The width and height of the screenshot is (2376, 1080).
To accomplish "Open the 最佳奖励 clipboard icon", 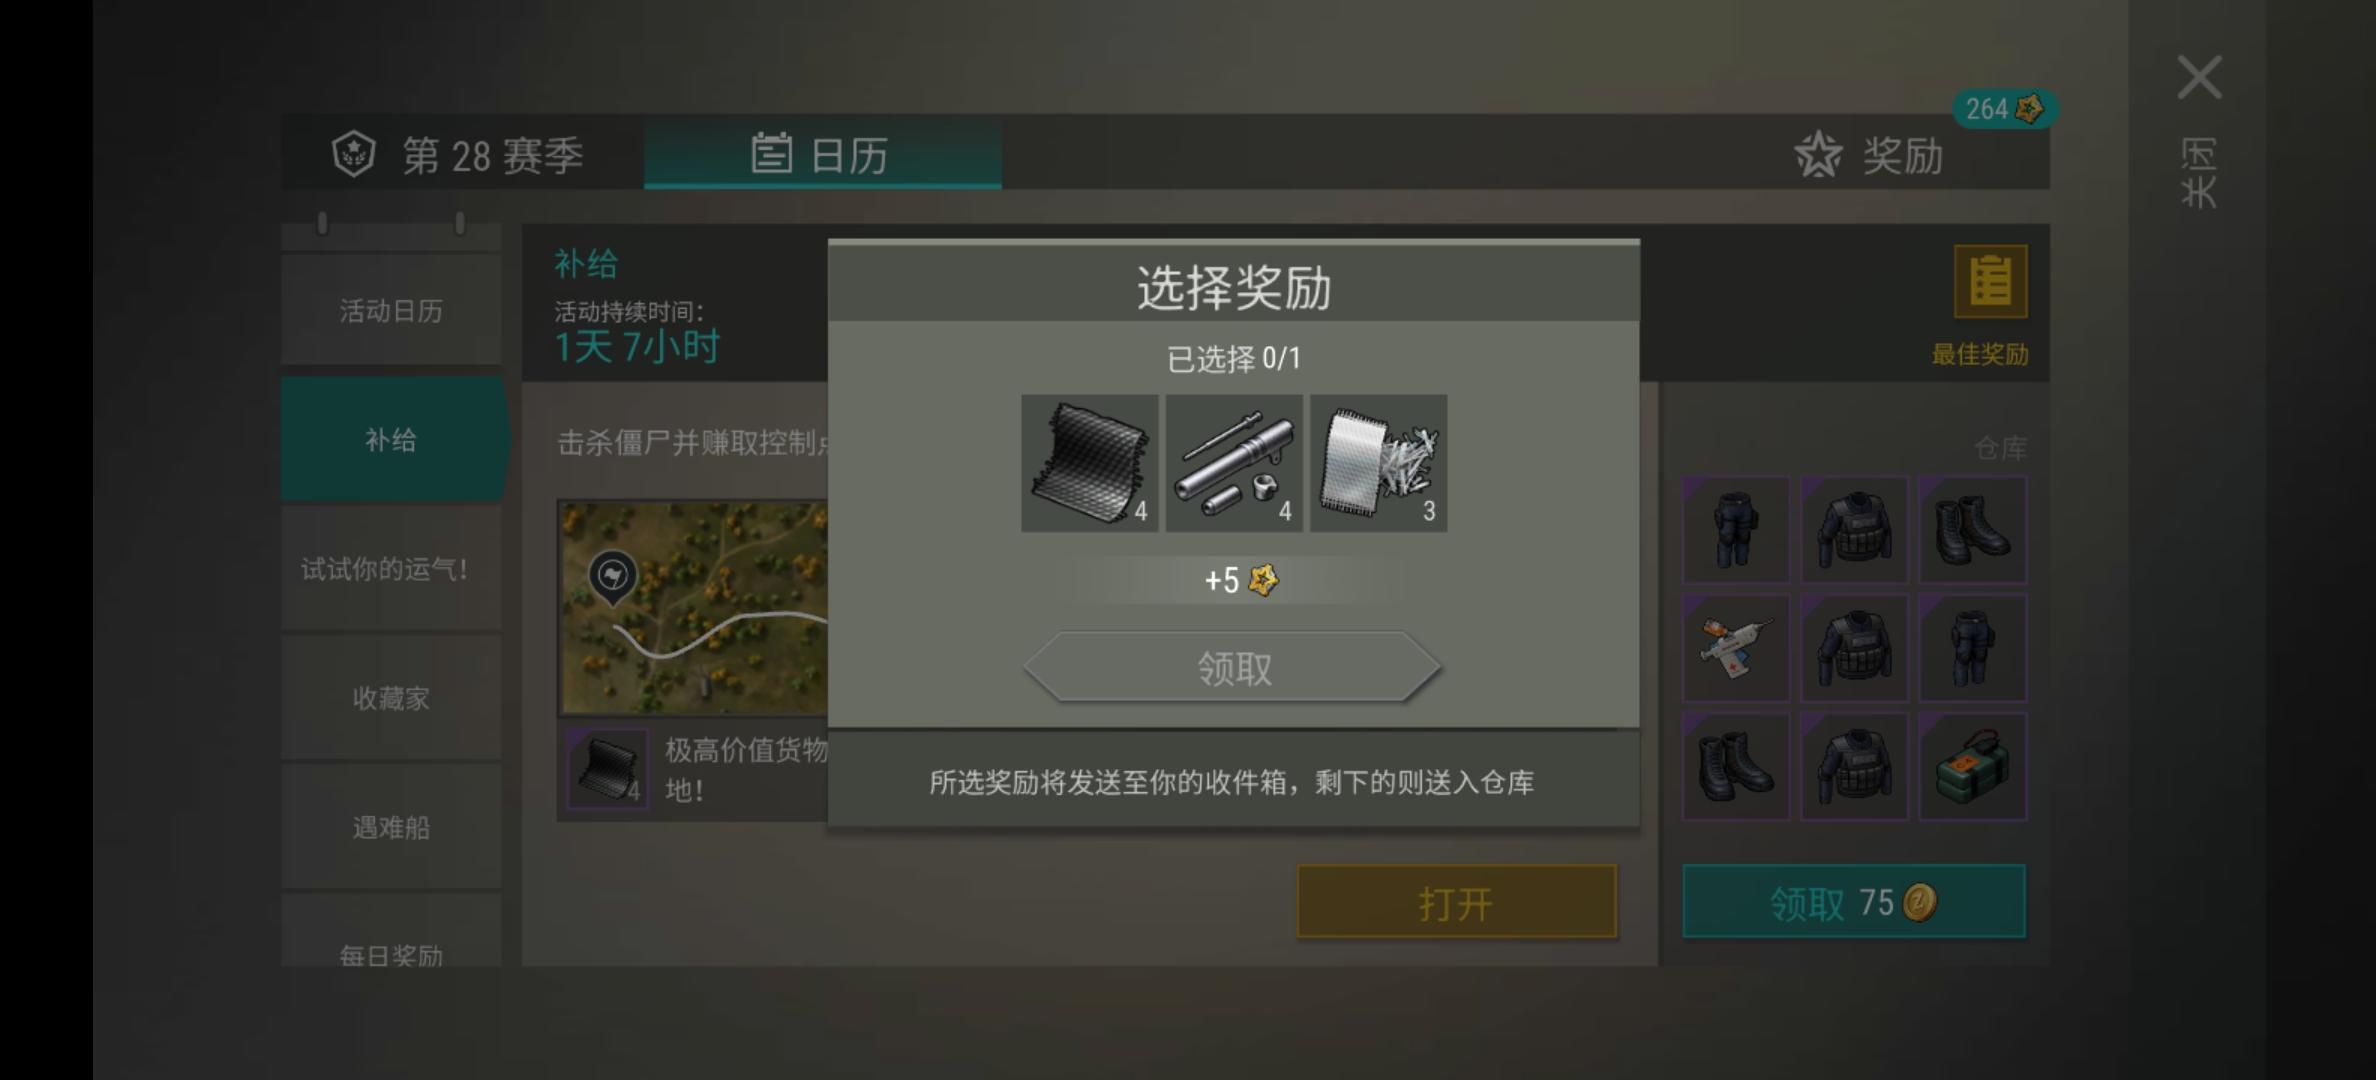I will [1990, 281].
